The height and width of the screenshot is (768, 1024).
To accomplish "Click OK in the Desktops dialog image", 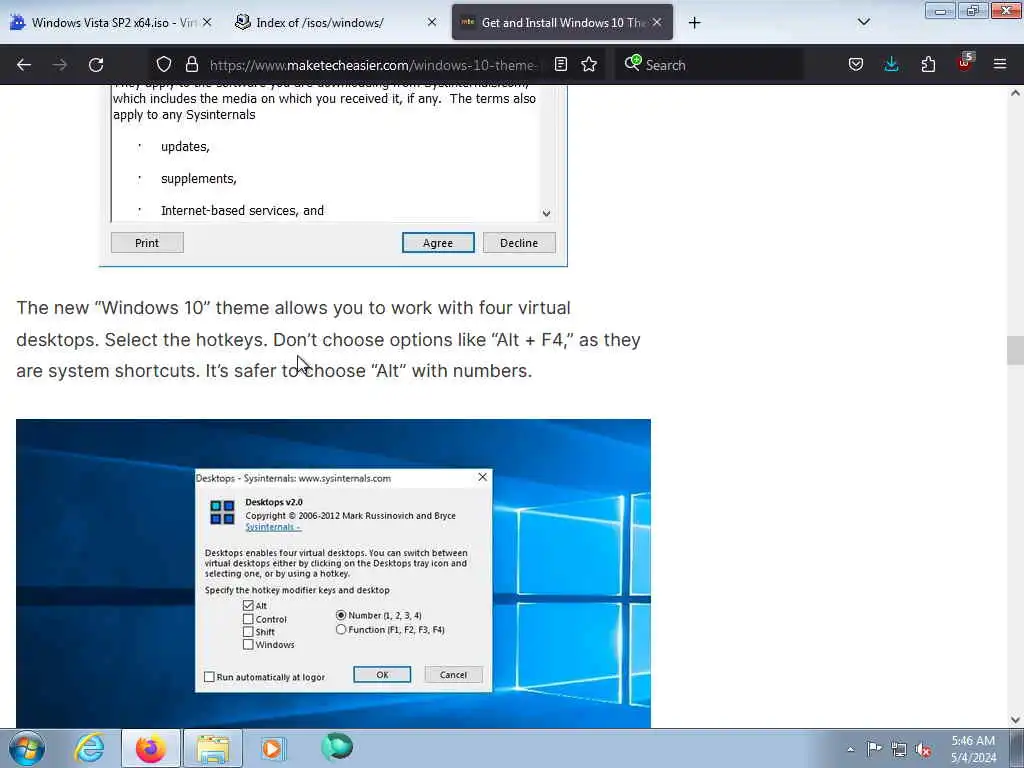I will (x=382, y=675).
